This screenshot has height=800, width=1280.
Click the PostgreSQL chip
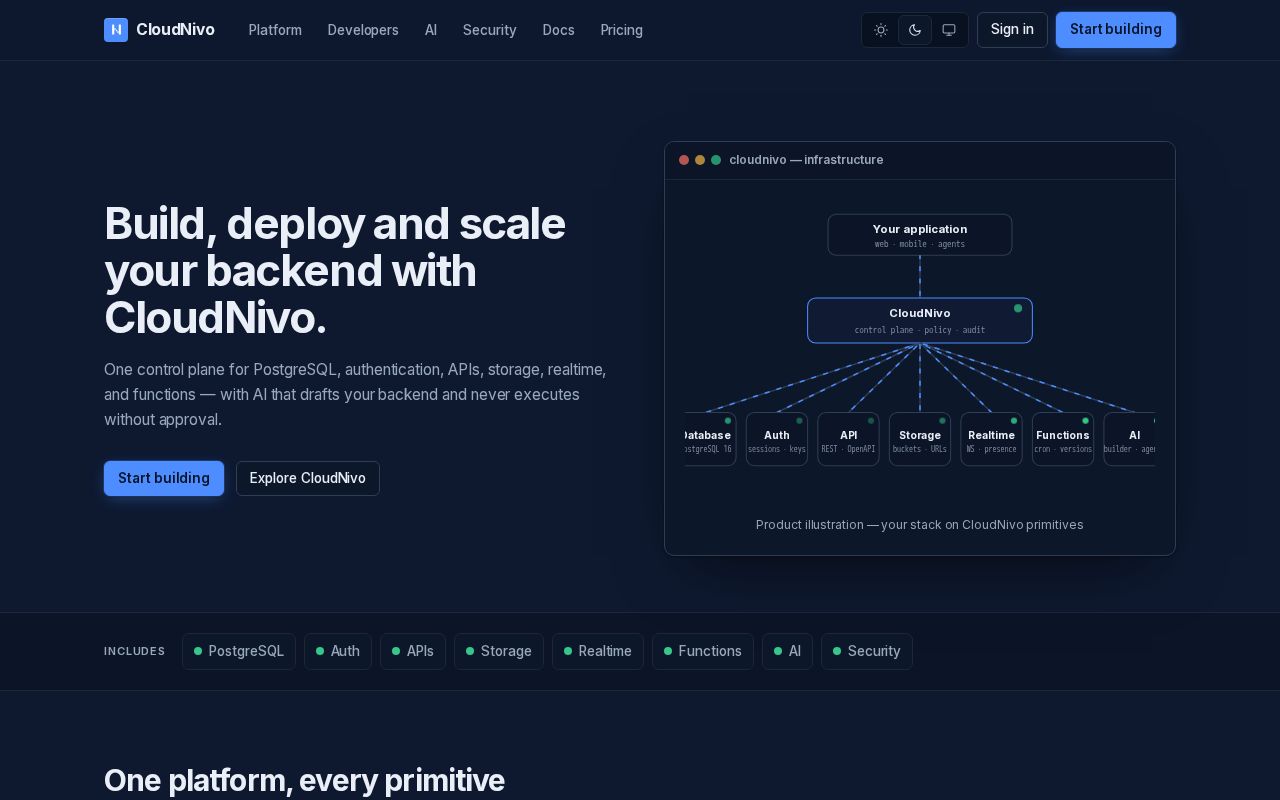click(239, 651)
